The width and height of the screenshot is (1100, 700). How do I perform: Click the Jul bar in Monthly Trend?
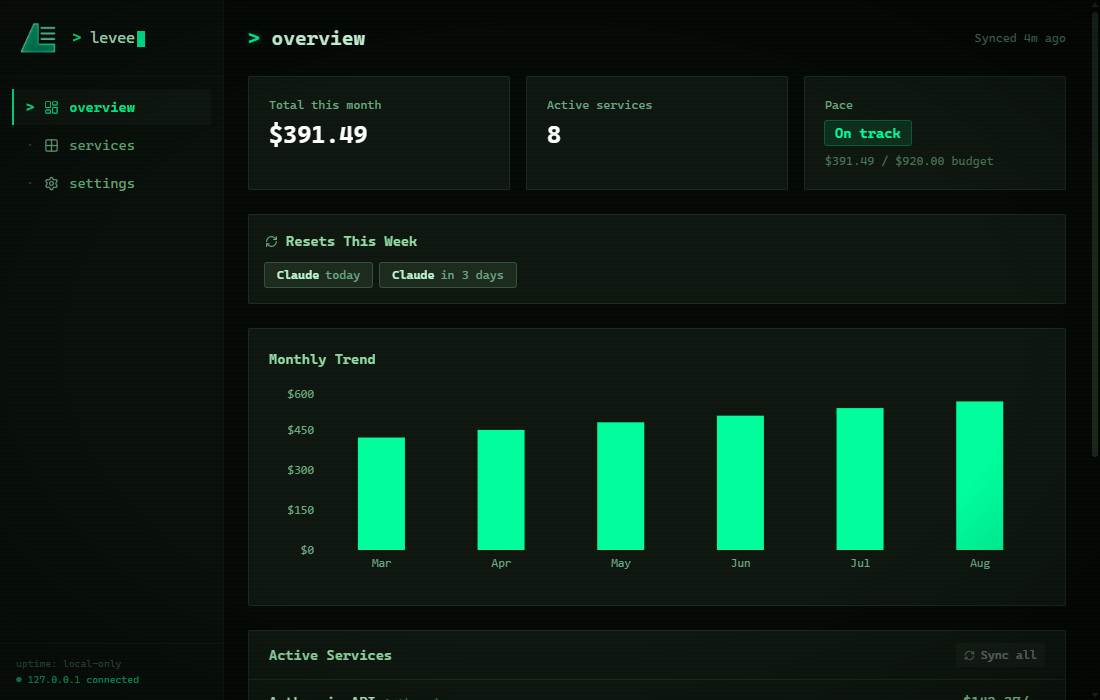(x=860, y=479)
